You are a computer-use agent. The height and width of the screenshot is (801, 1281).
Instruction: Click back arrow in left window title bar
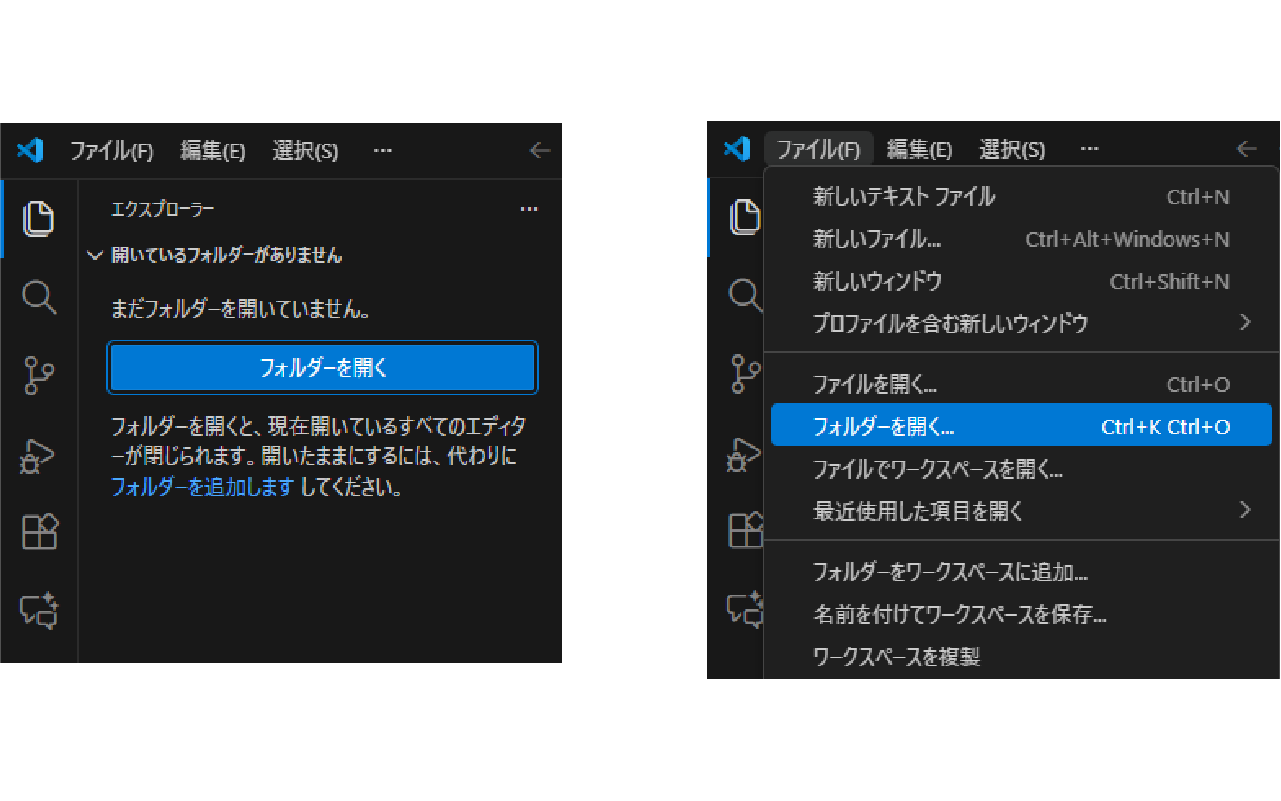(x=540, y=151)
